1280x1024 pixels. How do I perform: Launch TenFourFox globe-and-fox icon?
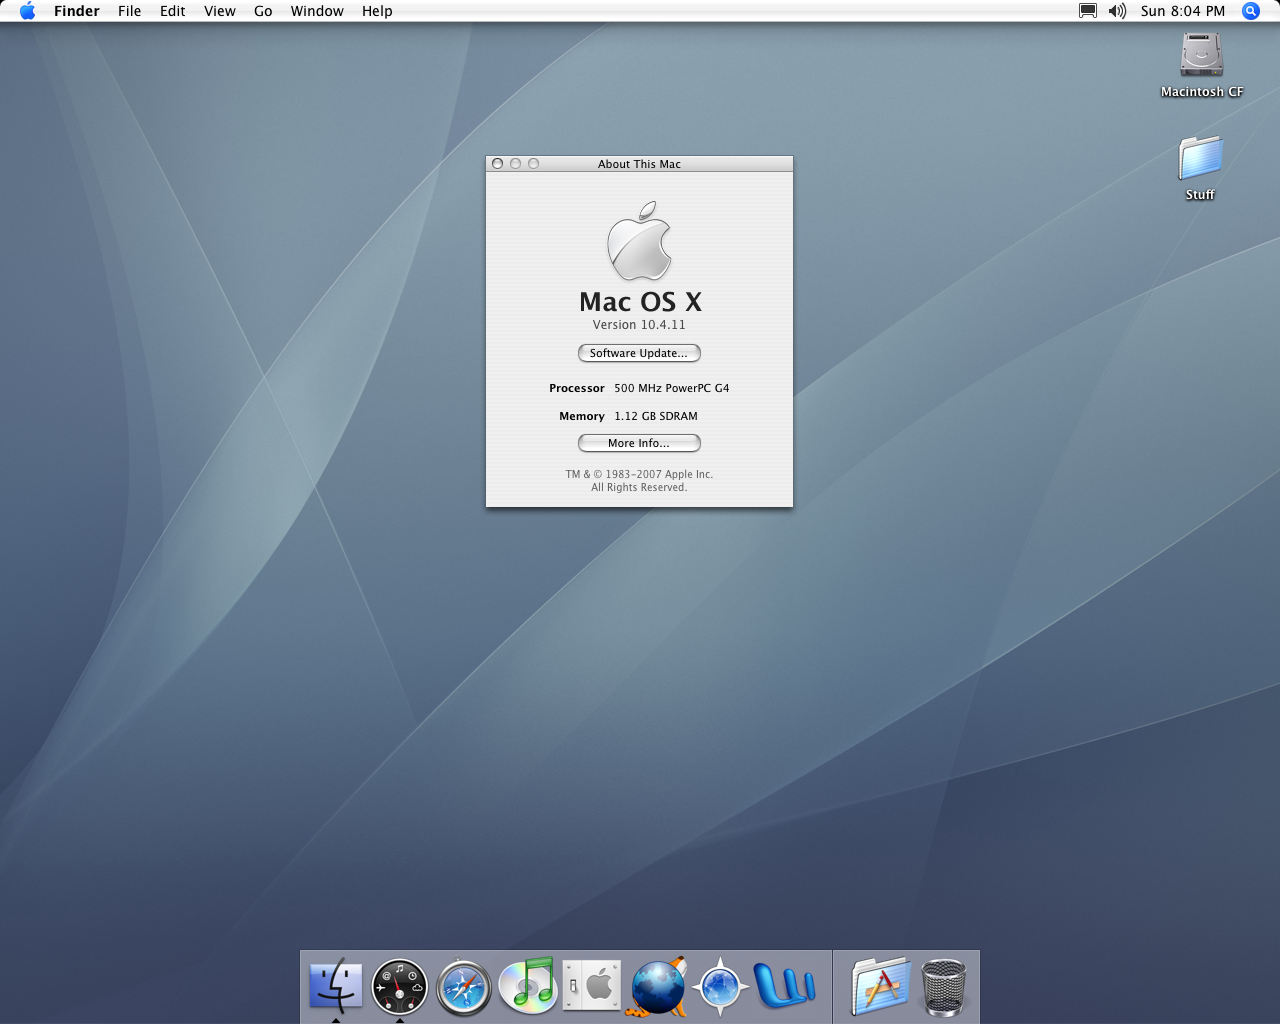click(657, 987)
